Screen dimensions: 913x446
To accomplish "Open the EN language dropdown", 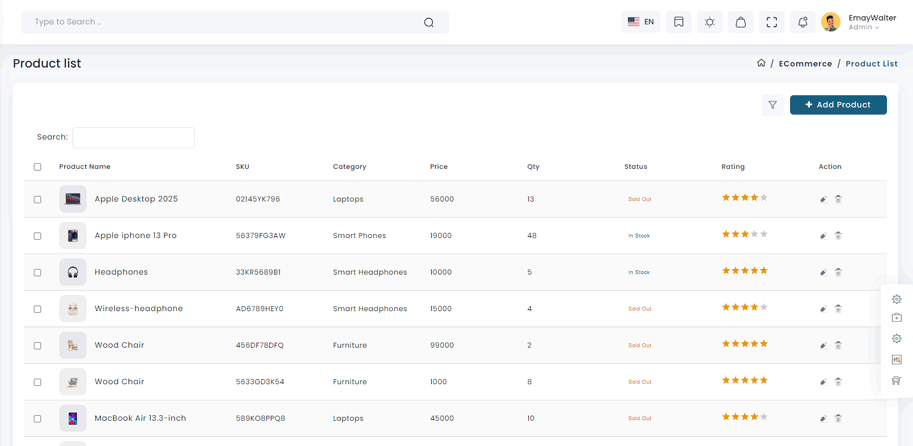I will [640, 22].
